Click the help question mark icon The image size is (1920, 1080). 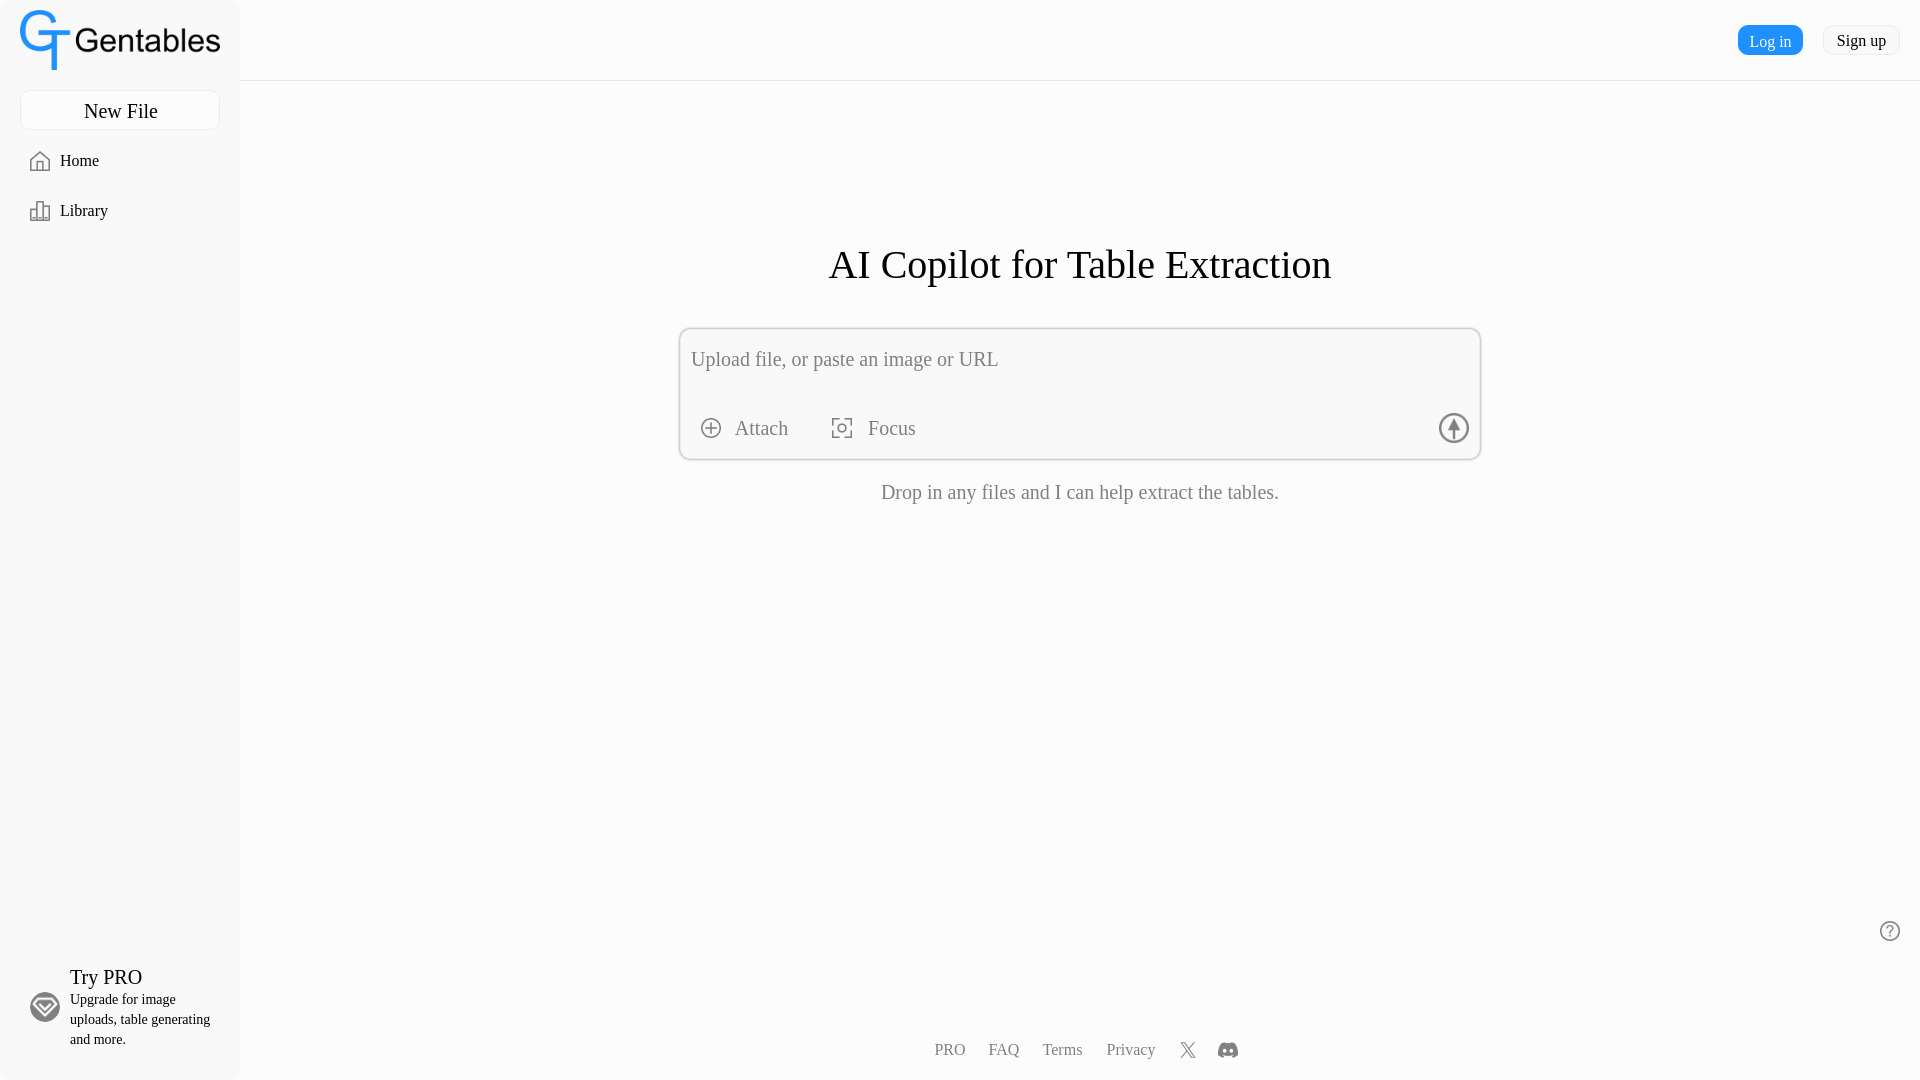pyautogui.click(x=1890, y=931)
